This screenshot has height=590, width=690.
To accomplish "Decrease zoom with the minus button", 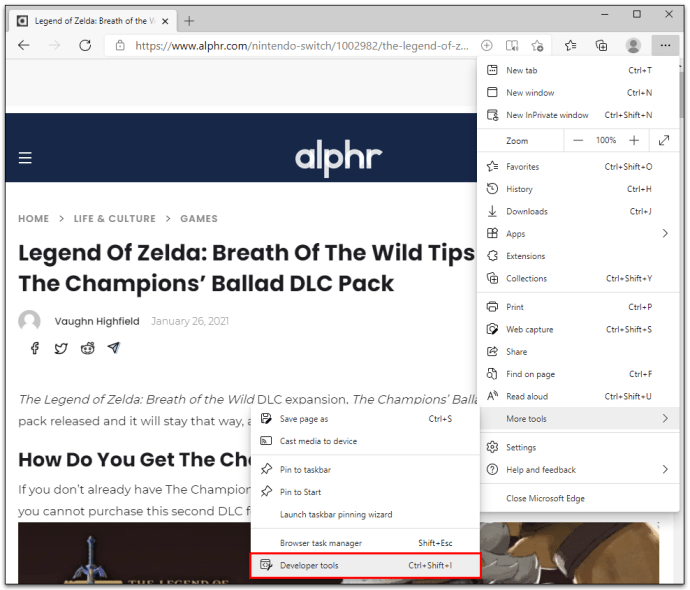I will pyautogui.click(x=578, y=140).
